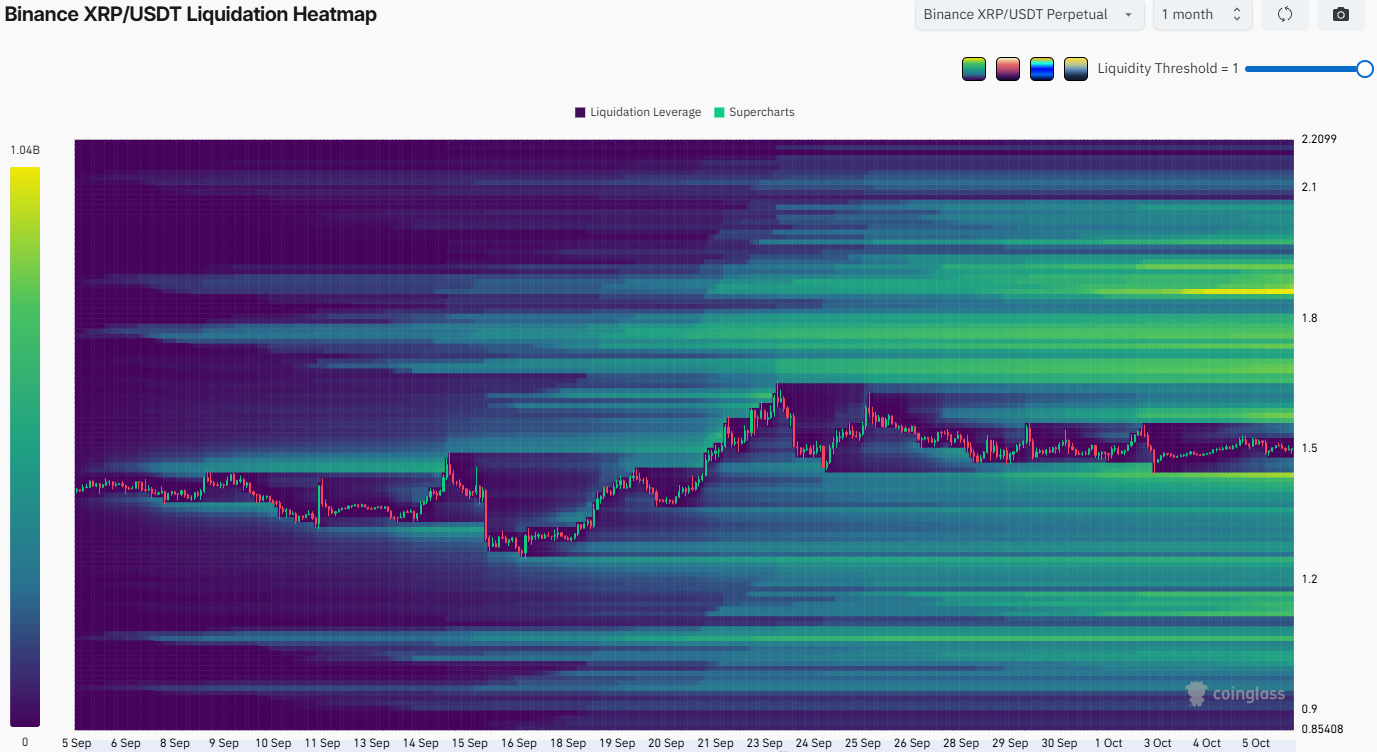Click the refresh chart icon

pyautogui.click(x=1285, y=14)
